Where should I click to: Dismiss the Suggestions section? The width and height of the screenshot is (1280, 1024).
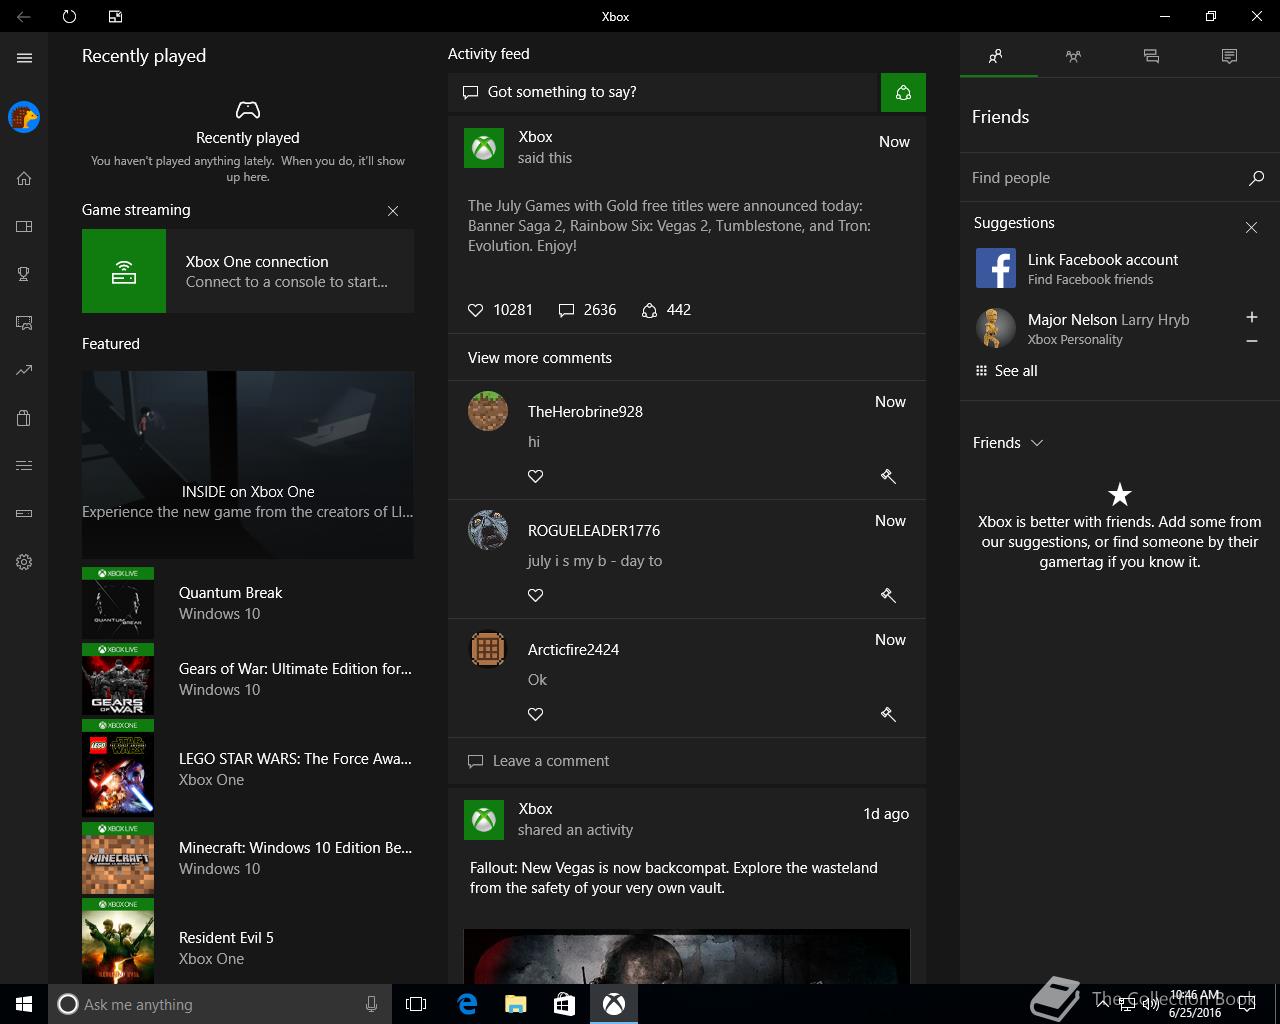[1251, 228]
